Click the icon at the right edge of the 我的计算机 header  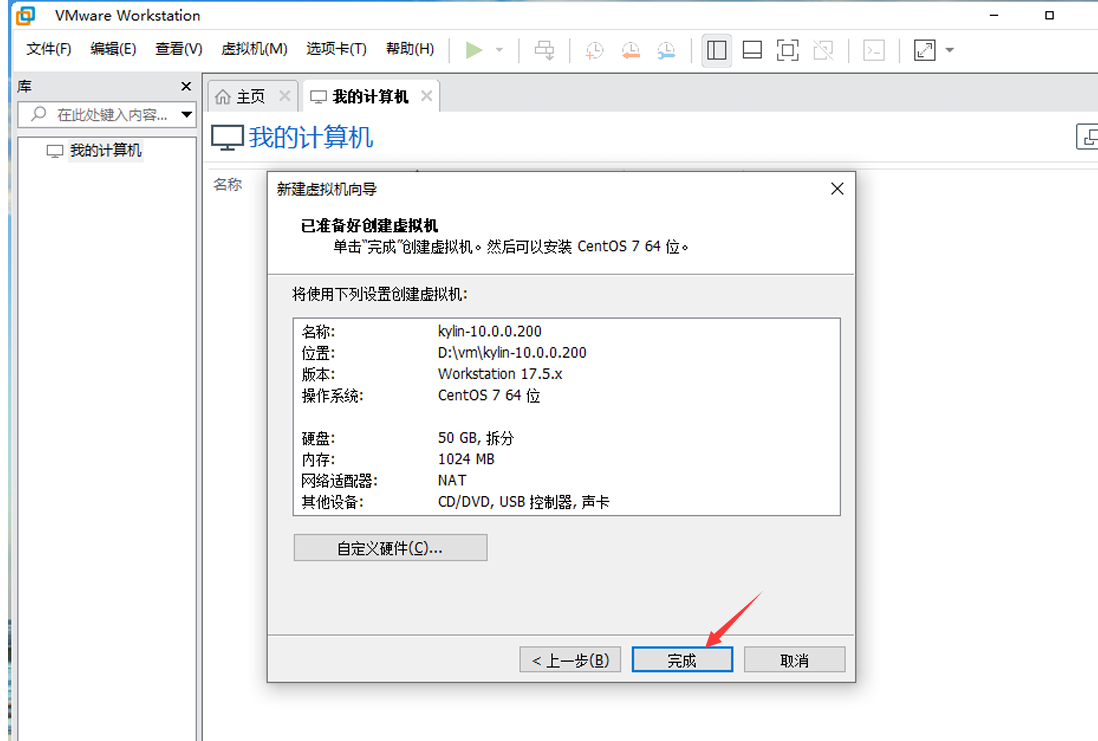tap(1087, 137)
